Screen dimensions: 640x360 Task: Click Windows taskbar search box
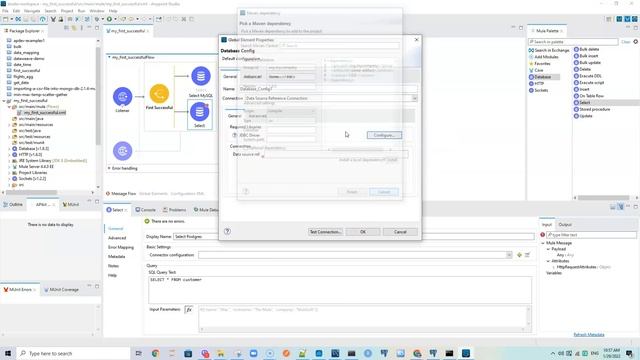tap(73, 353)
